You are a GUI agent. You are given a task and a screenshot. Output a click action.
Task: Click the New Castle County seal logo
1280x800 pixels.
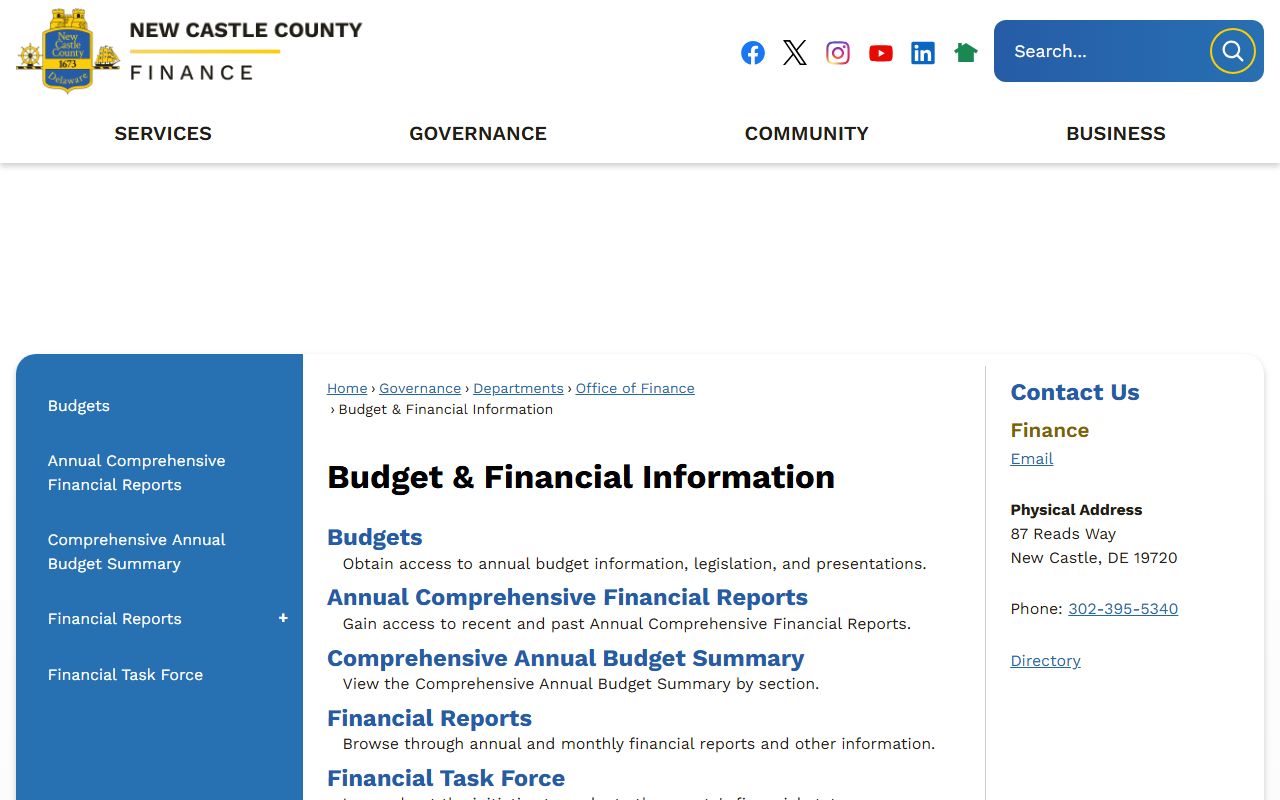click(68, 51)
